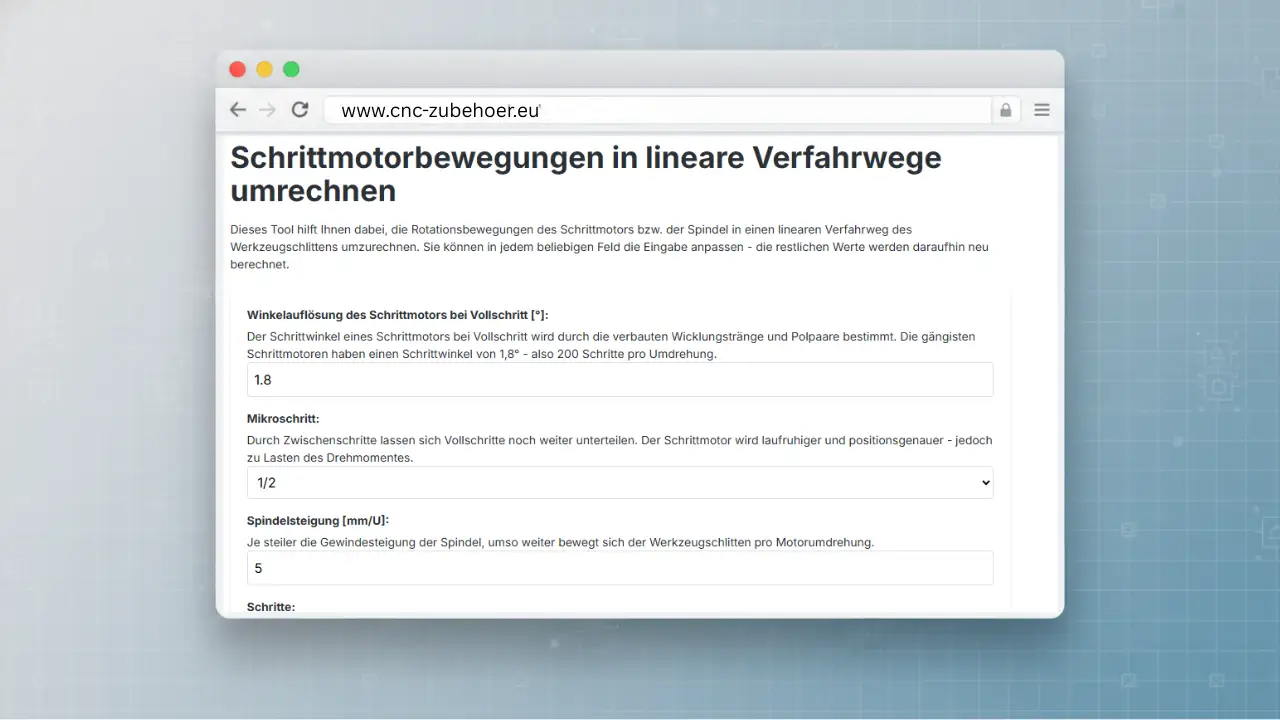
Task: Click the Winkelauflösung input field showing 1.8
Action: [x=620, y=380]
